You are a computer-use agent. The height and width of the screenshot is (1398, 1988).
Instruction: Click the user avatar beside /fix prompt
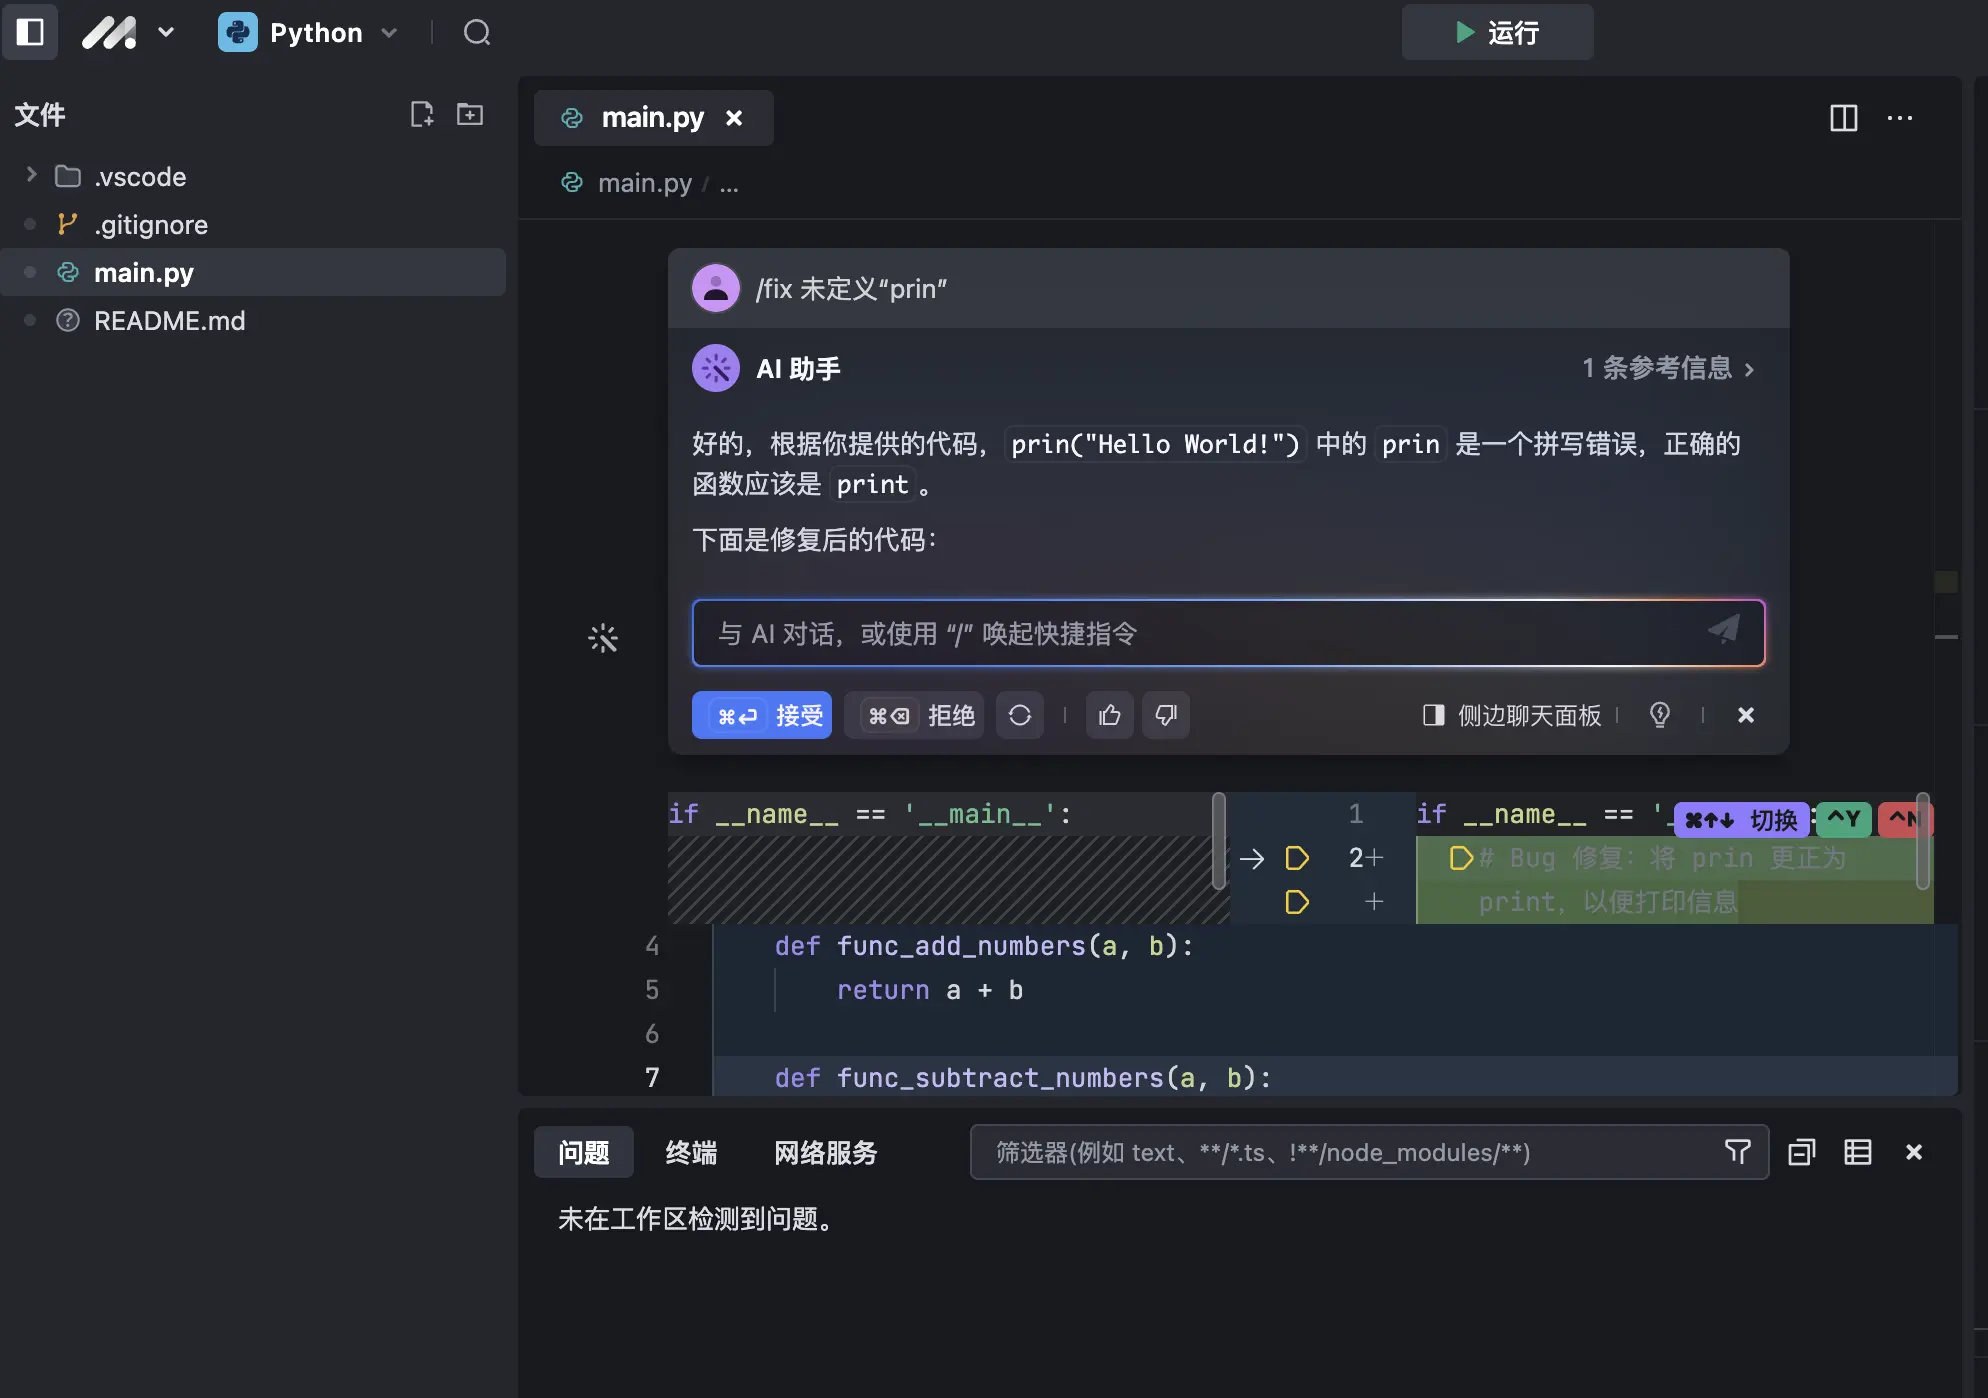[716, 288]
